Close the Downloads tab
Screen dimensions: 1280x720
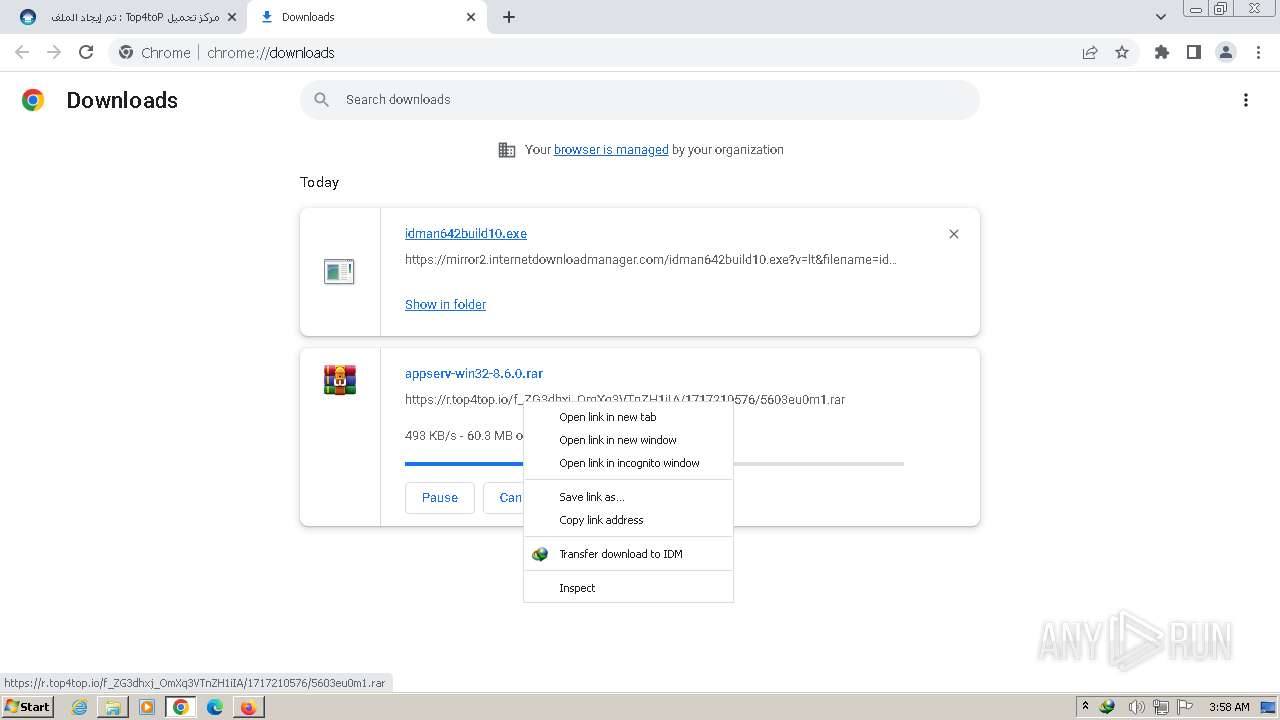471,17
